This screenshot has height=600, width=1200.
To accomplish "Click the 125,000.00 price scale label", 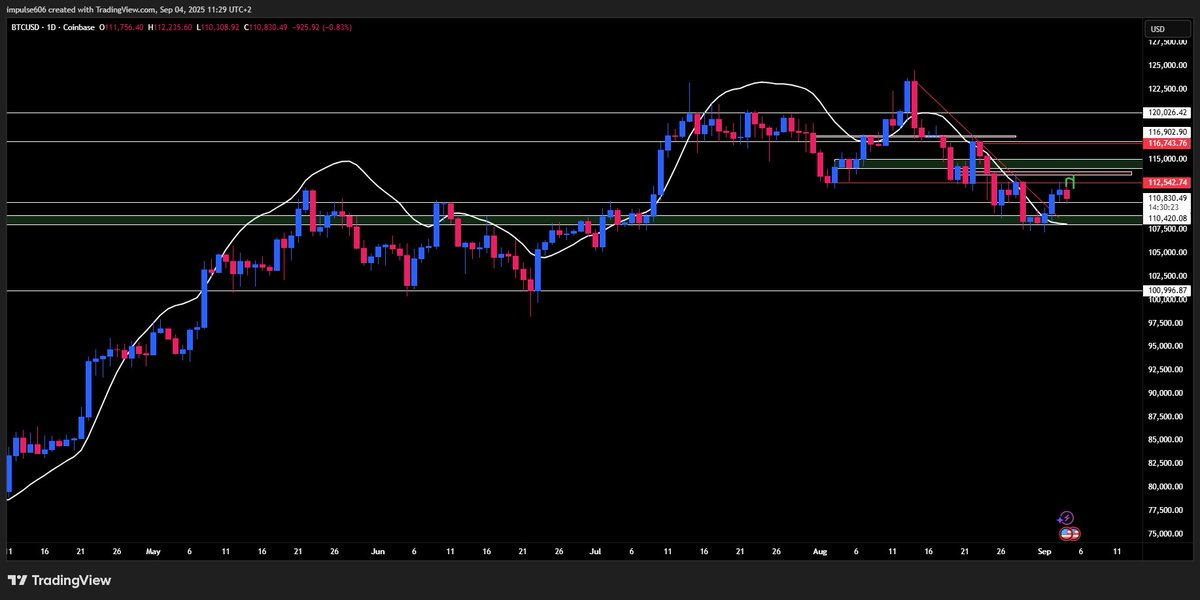I will click(x=1167, y=66).
